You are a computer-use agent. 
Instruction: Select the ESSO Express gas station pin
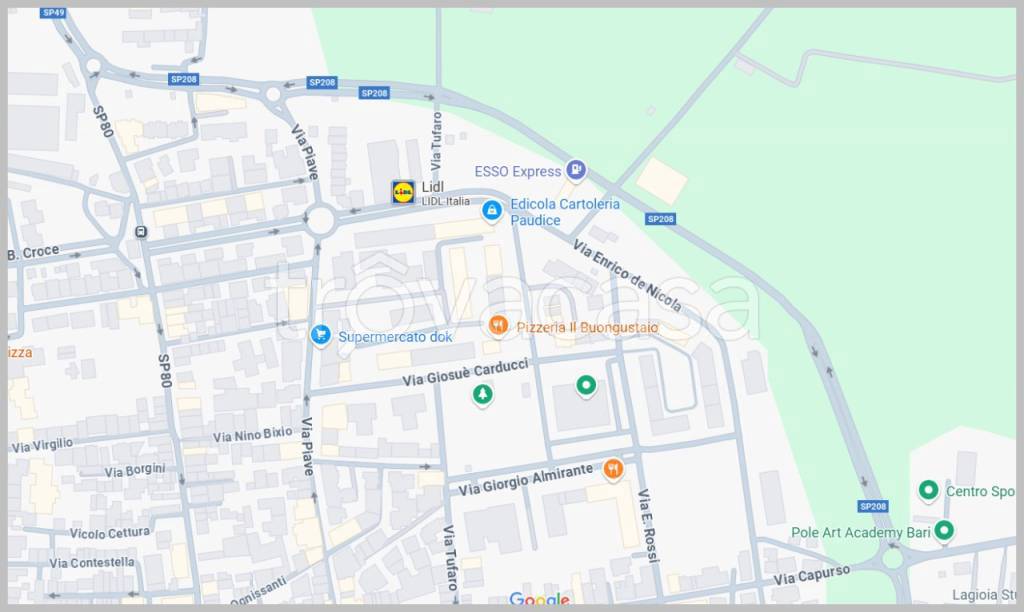click(x=575, y=171)
